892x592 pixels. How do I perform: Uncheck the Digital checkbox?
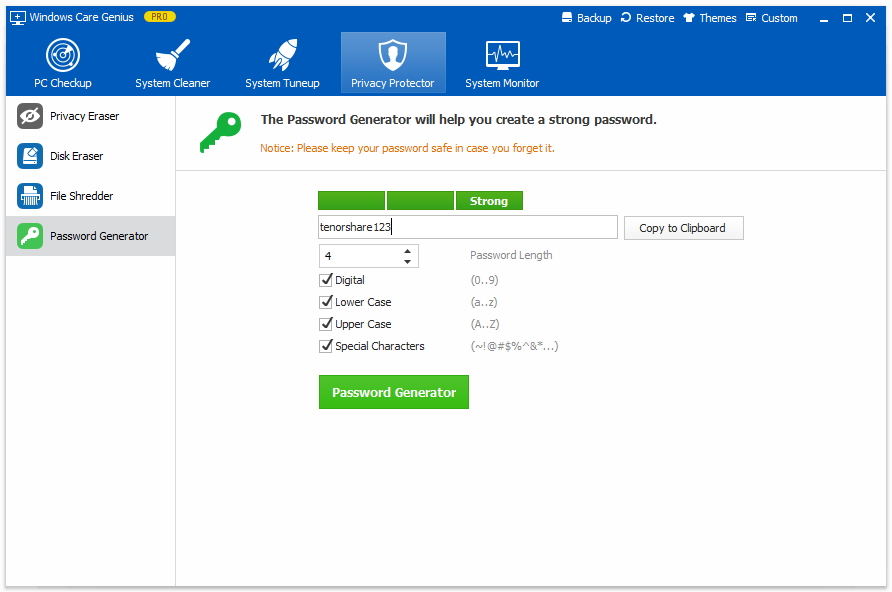(x=325, y=280)
